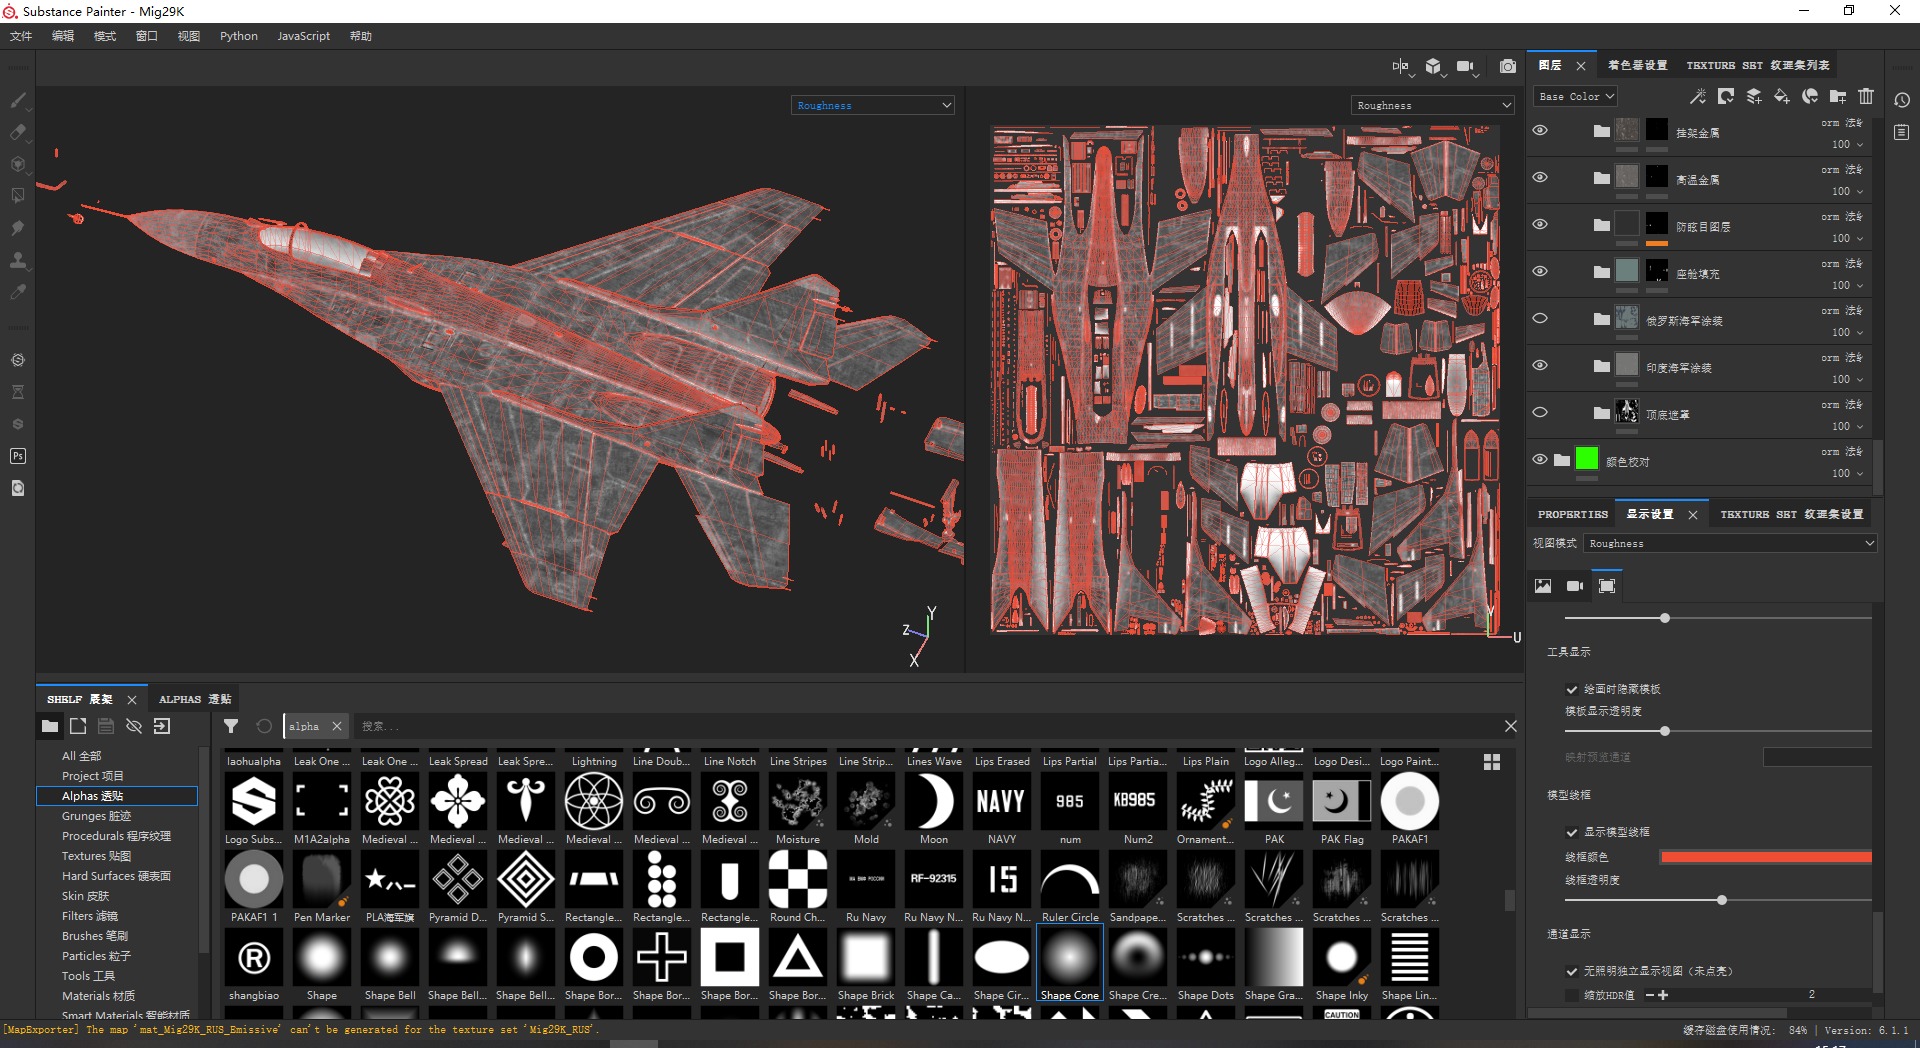Close the shelf search bar
Image resolution: width=1920 pixels, height=1048 pixels.
pyautogui.click(x=1511, y=726)
